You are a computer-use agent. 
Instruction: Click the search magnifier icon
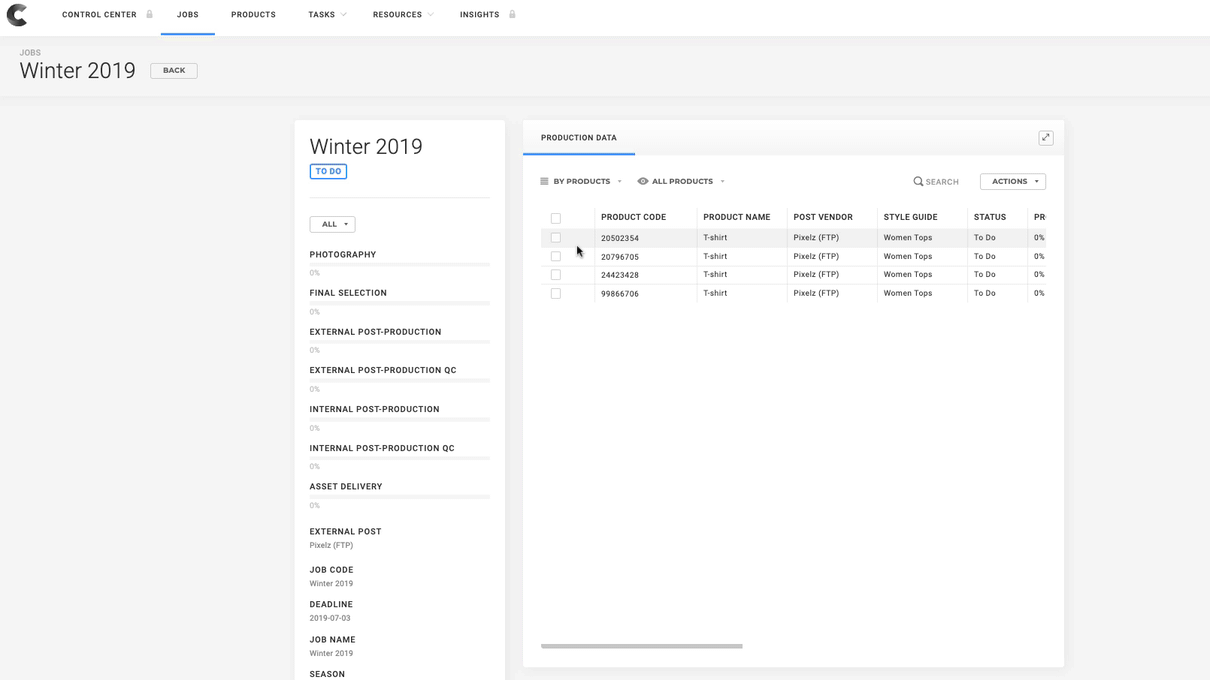click(918, 182)
